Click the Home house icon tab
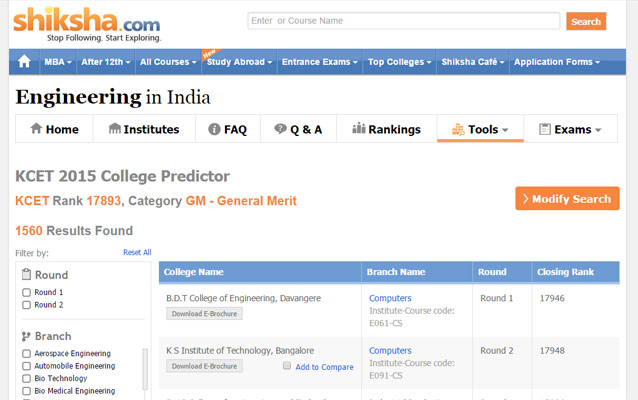The width and height of the screenshot is (638, 400). tap(54, 129)
